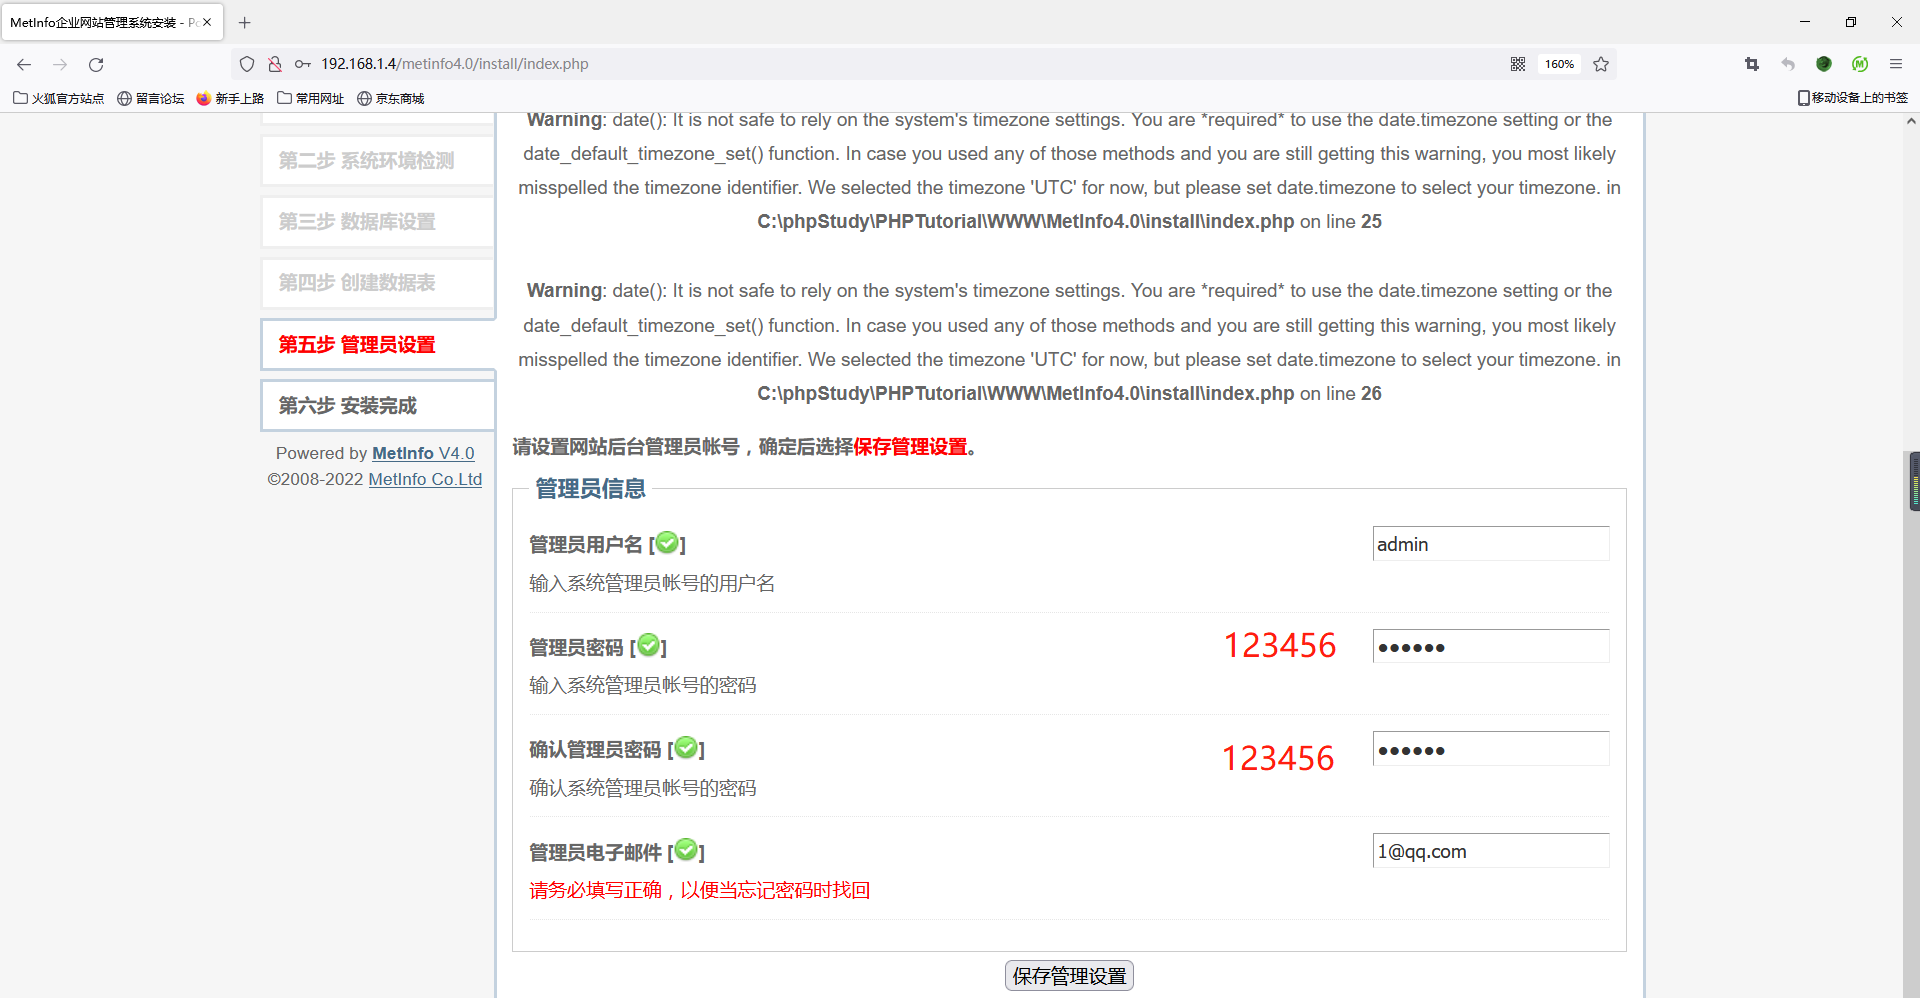Open 移动设备上的书签 folder
The image size is (1920, 998).
(1853, 98)
